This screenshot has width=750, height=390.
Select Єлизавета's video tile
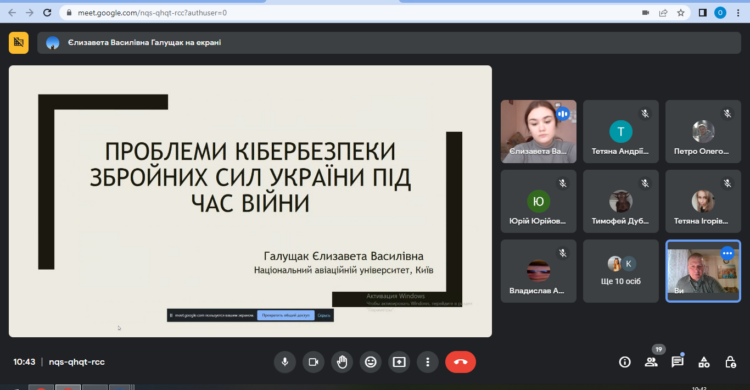pos(539,132)
